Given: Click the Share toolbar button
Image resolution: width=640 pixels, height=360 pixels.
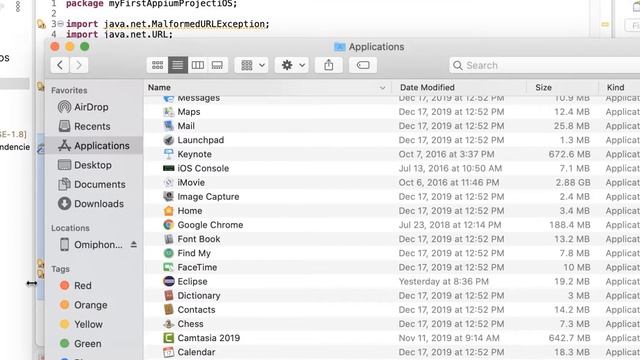Looking at the screenshot, I should coord(329,65).
